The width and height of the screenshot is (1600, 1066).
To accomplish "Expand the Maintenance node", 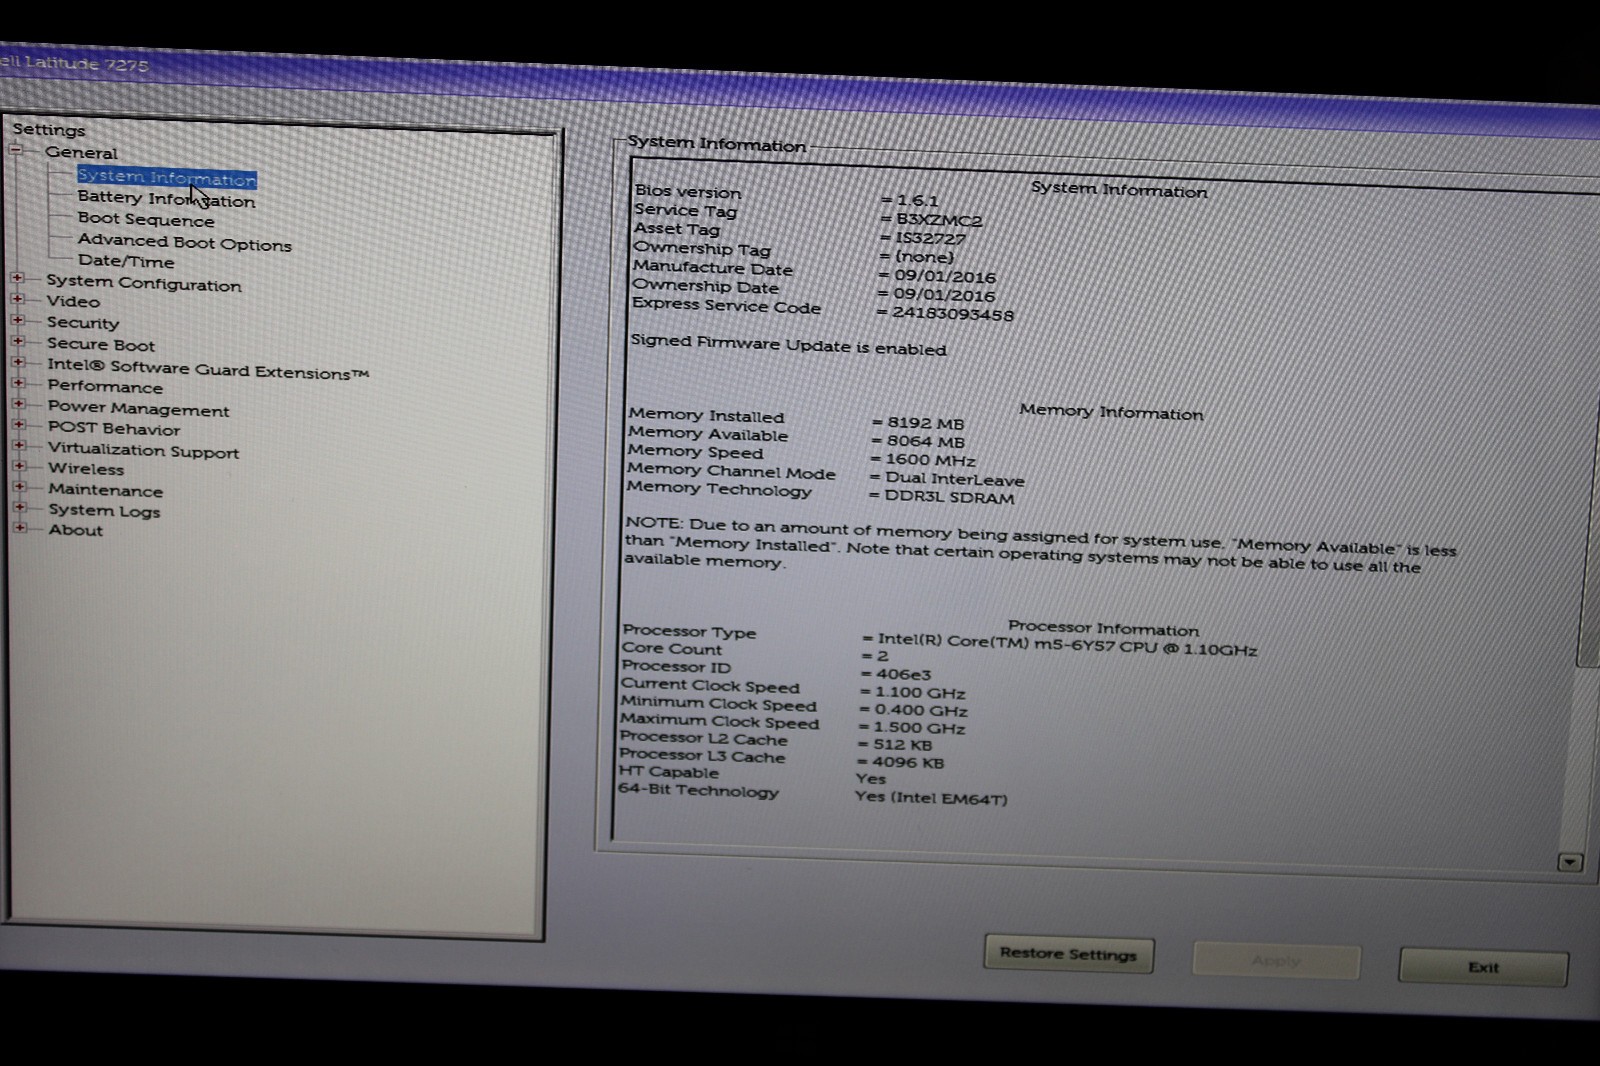I will [x=19, y=487].
